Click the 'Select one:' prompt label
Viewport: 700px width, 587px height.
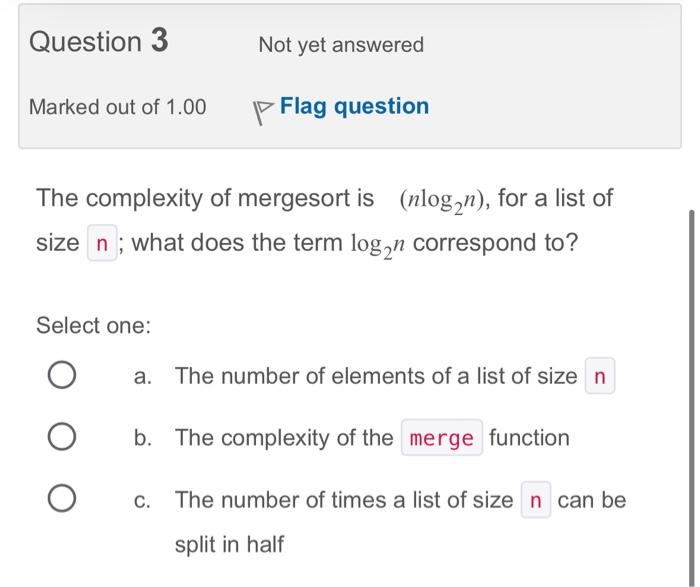[94, 325]
